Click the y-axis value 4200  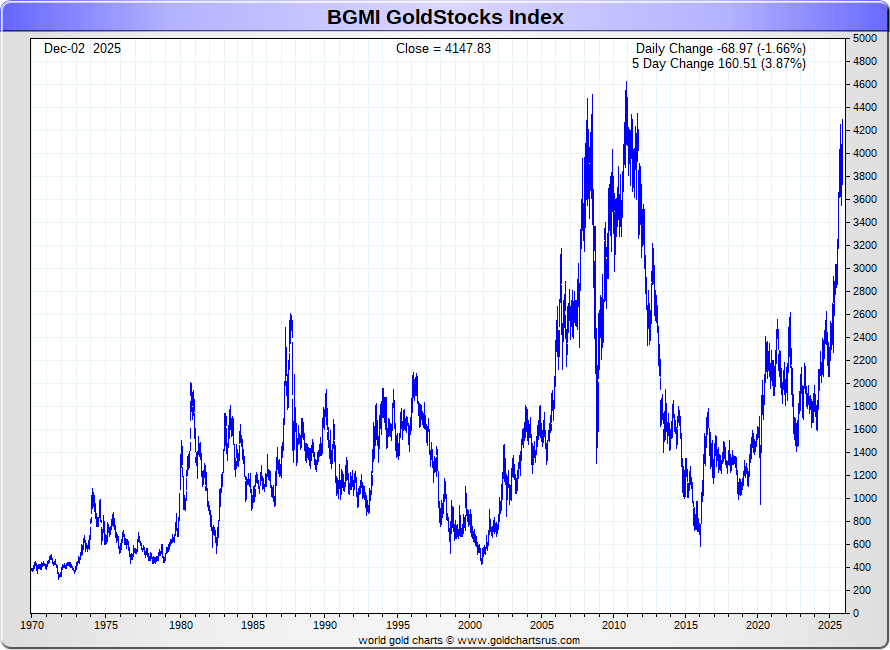(864, 130)
